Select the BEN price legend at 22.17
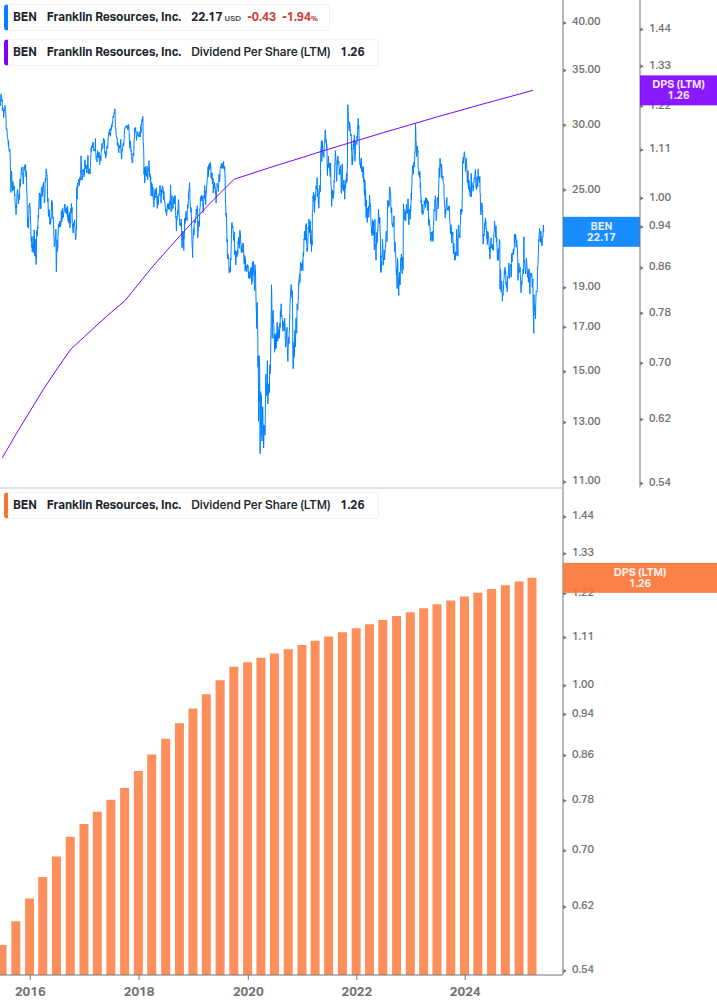The width and height of the screenshot is (717, 1005). [x=167, y=17]
